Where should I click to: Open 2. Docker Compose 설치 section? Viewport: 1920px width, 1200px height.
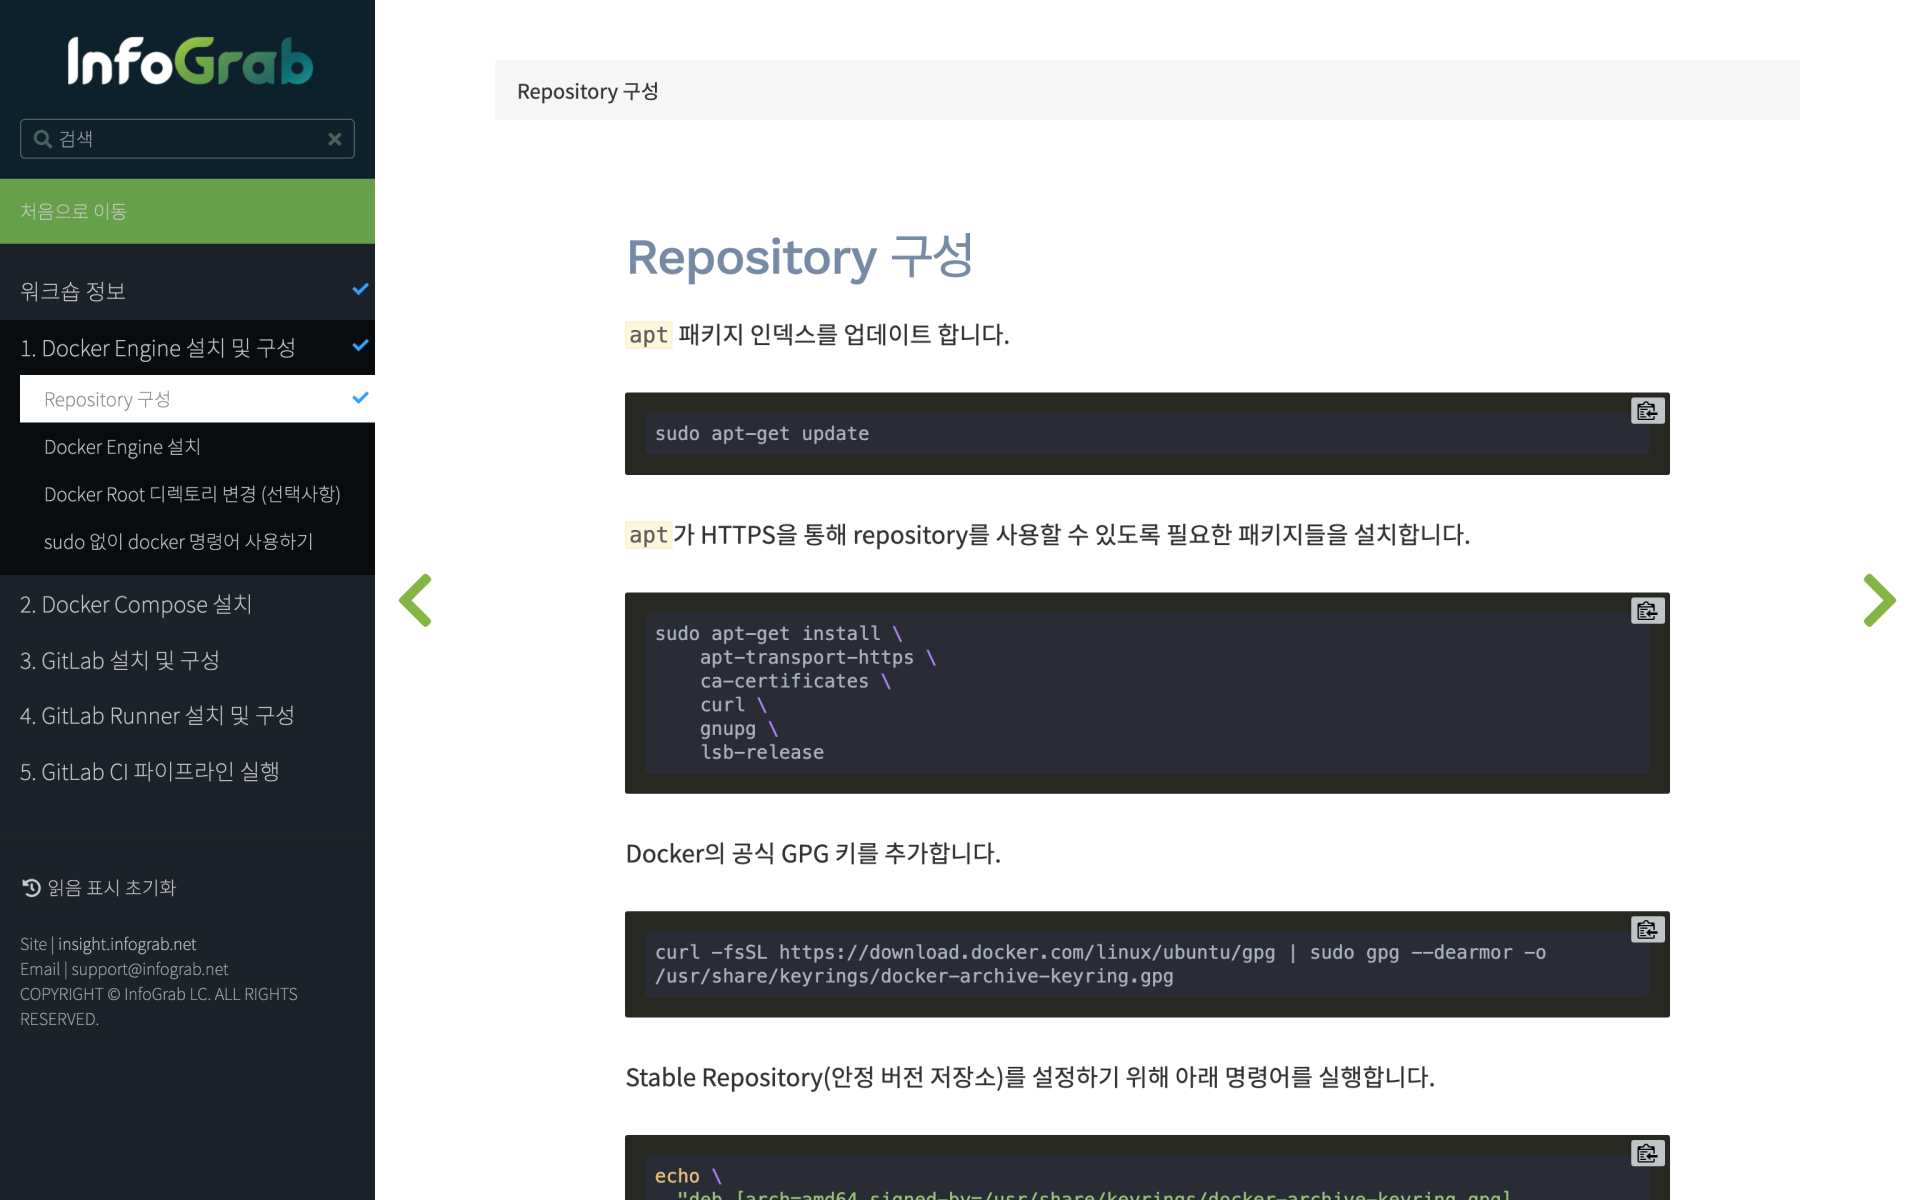pos(136,605)
